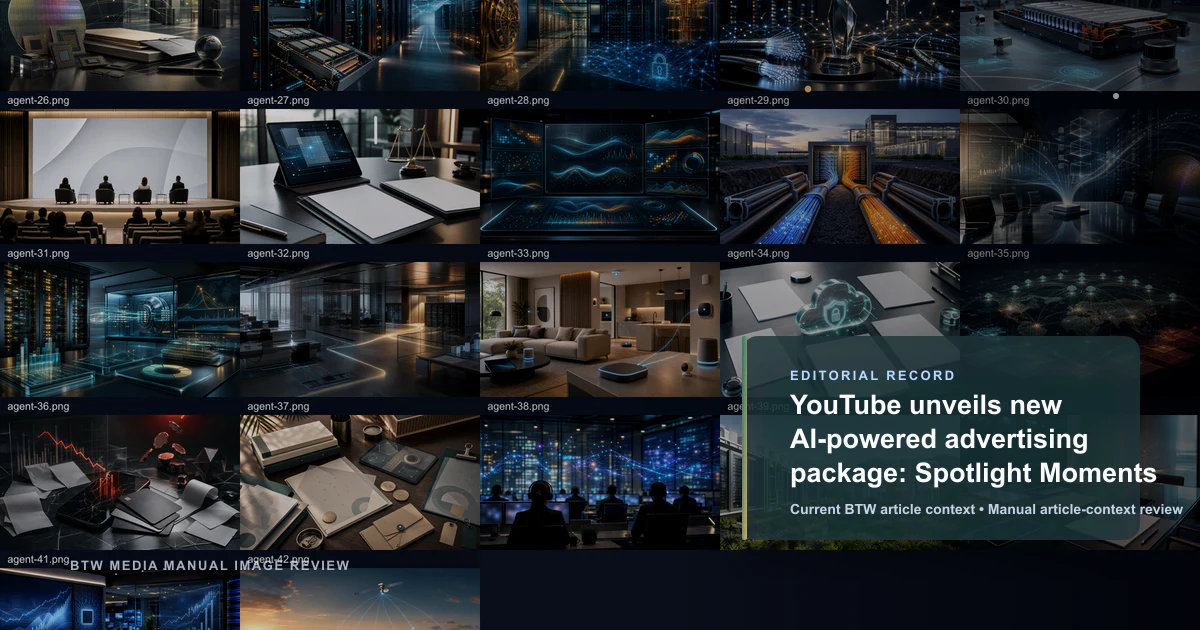Open the agent-26.png thumbnail with chips and a globe
The height and width of the screenshot is (630, 1200).
pyautogui.click(x=120, y=45)
